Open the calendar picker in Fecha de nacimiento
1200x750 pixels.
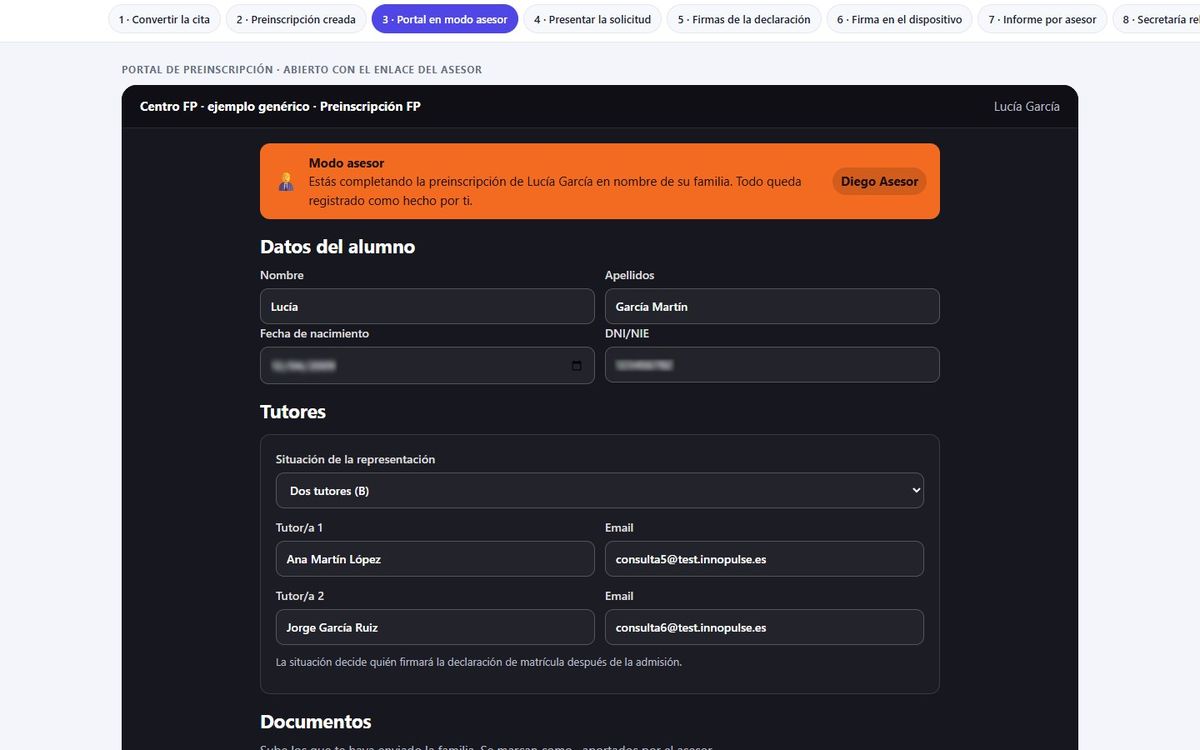[x=576, y=365]
